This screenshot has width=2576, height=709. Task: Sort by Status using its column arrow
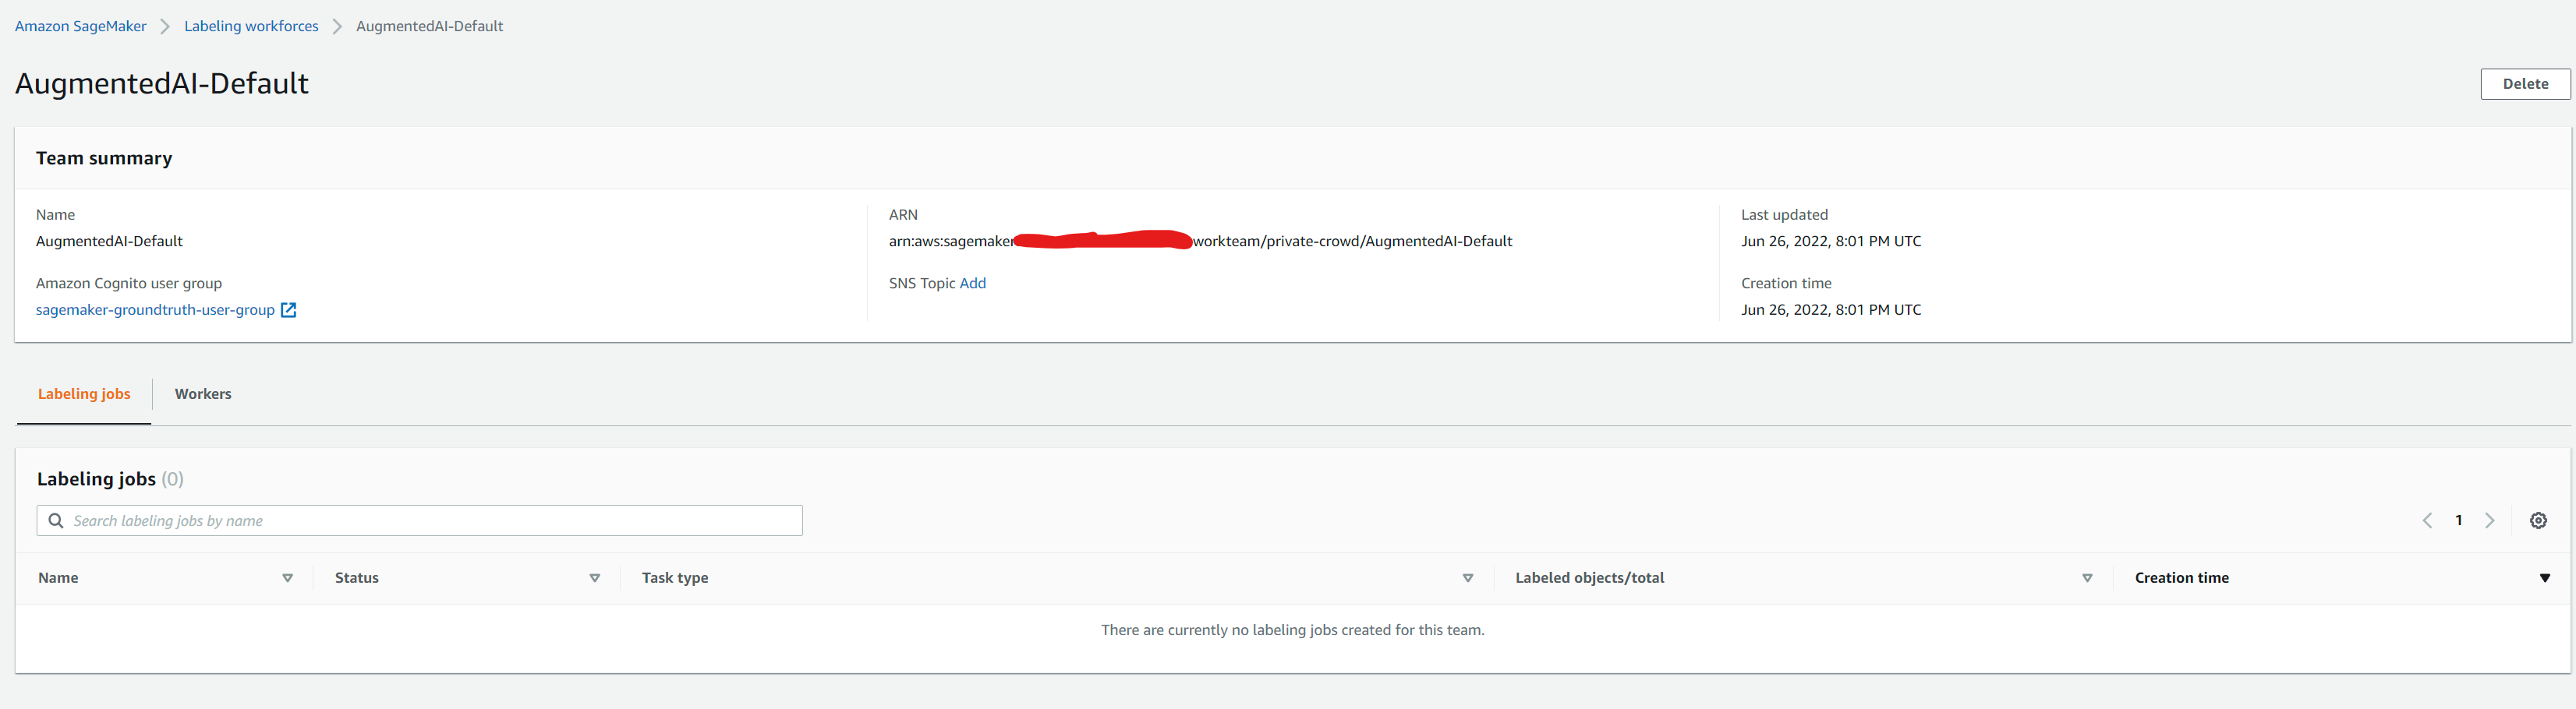tap(594, 578)
